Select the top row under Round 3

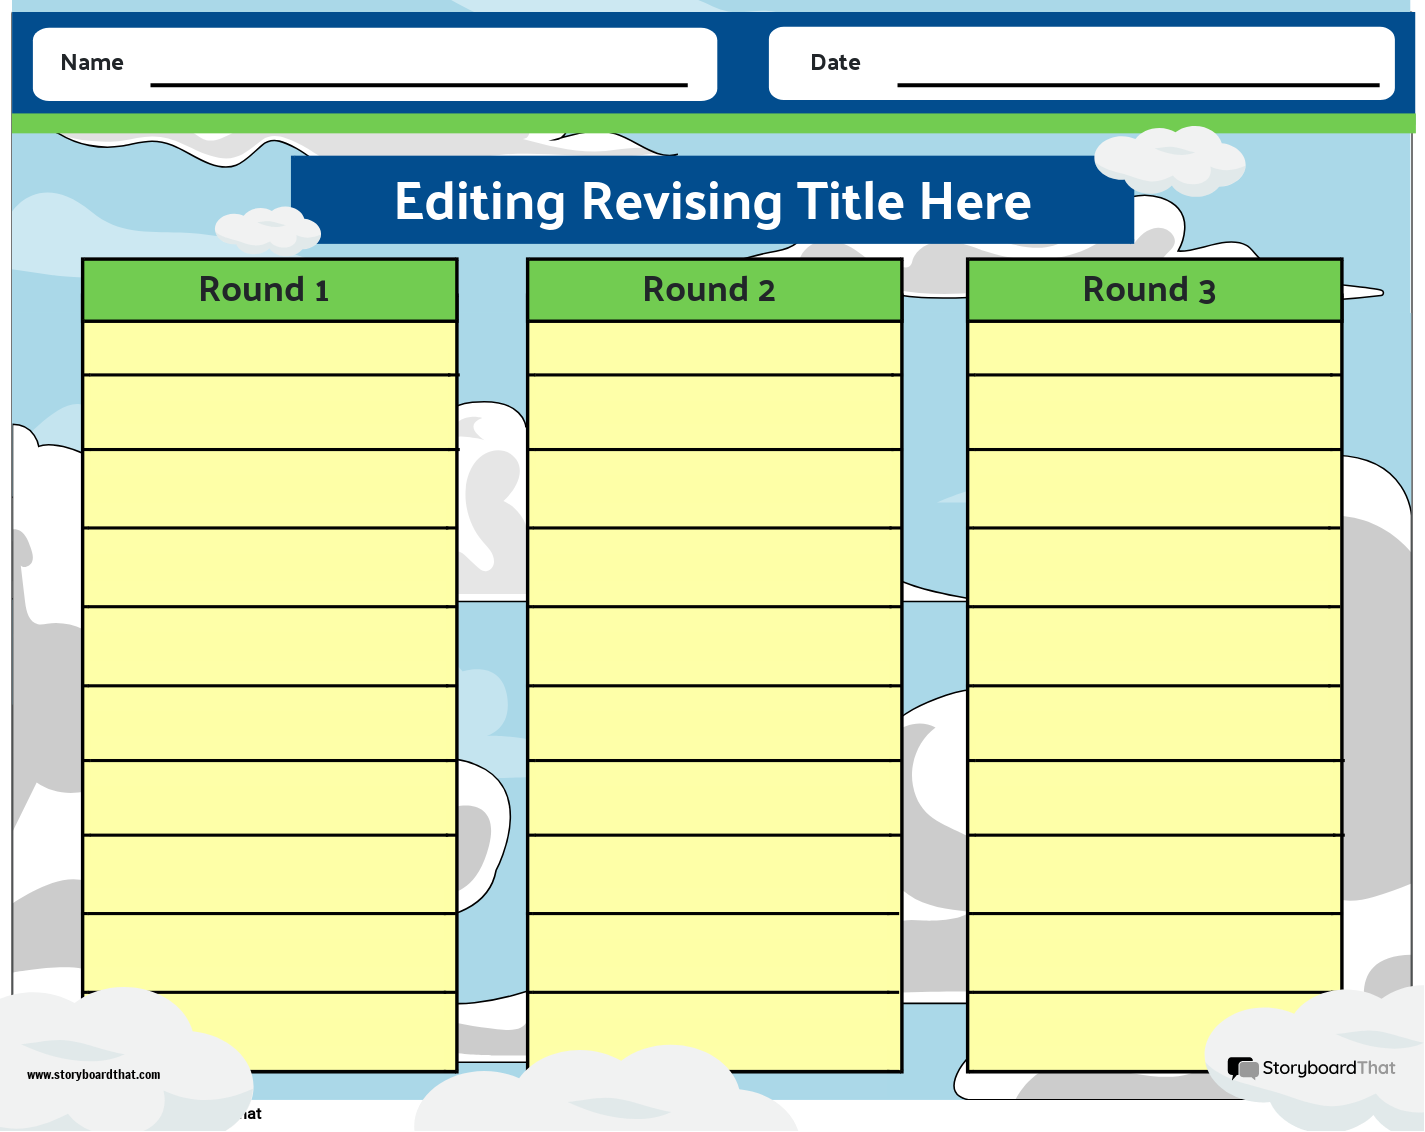(1153, 348)
